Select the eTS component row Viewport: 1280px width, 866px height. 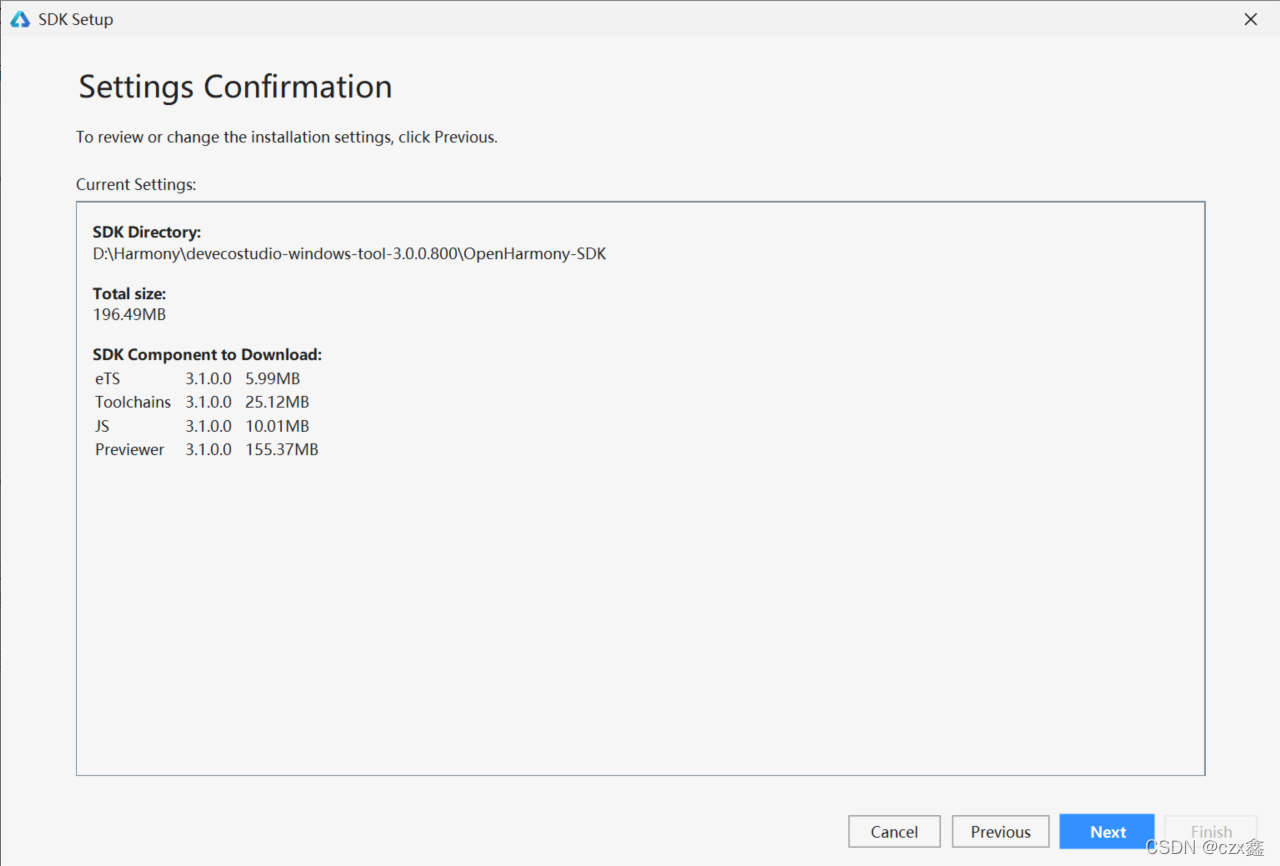coord(198,379)
